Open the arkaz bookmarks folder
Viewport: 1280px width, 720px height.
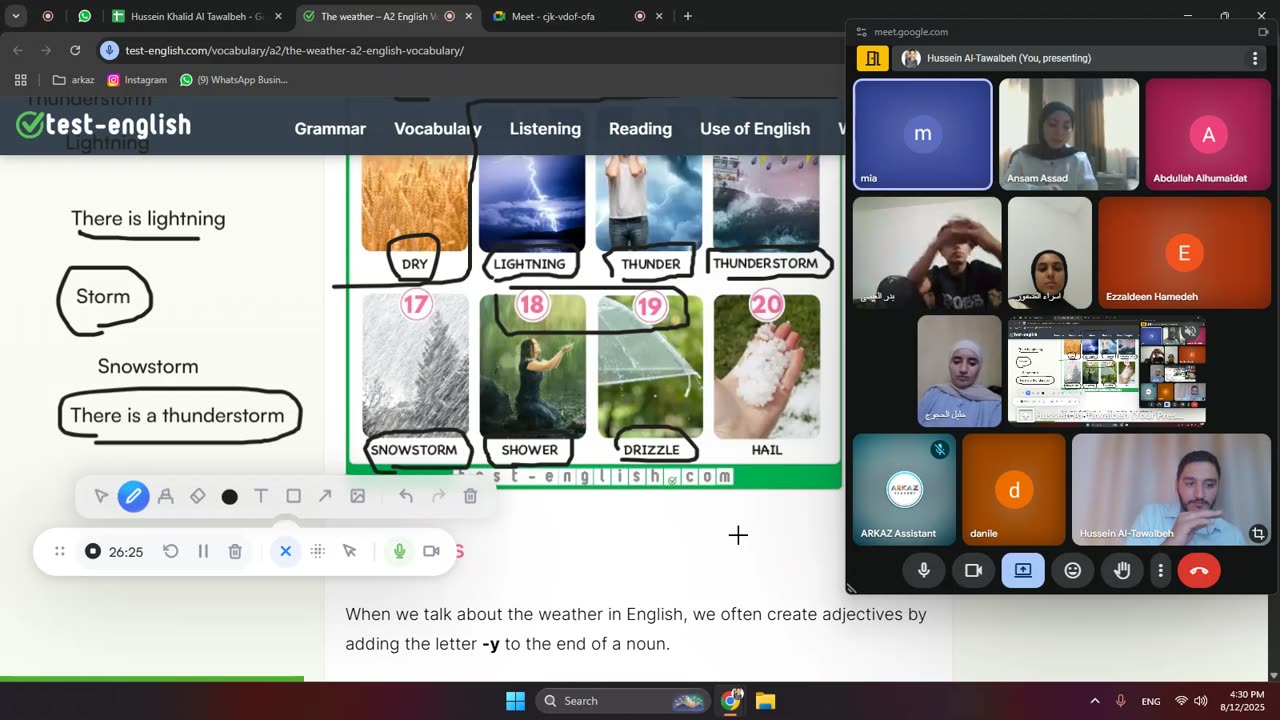[74, 80]
